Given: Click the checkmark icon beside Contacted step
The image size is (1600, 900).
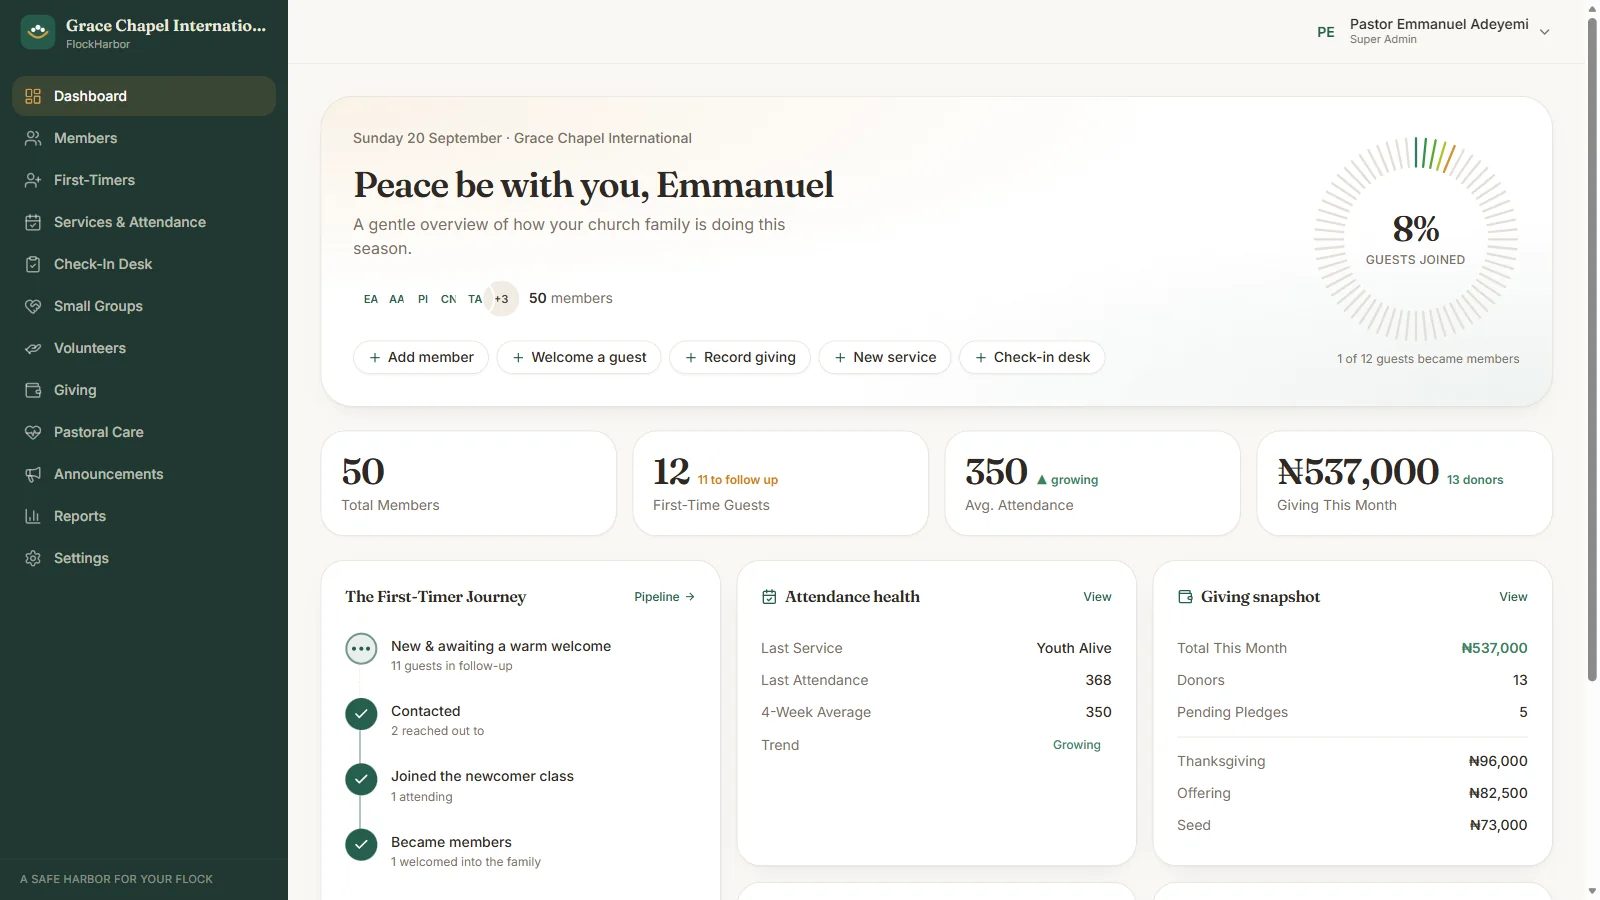Looking at the screenshot, I should coord(361,714).
